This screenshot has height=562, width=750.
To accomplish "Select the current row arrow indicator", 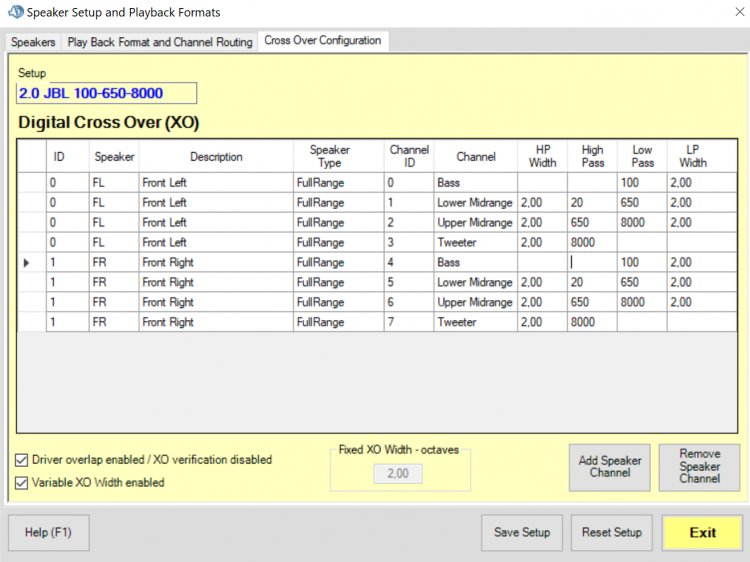I will pyautogui.click(x=27, y=263).
